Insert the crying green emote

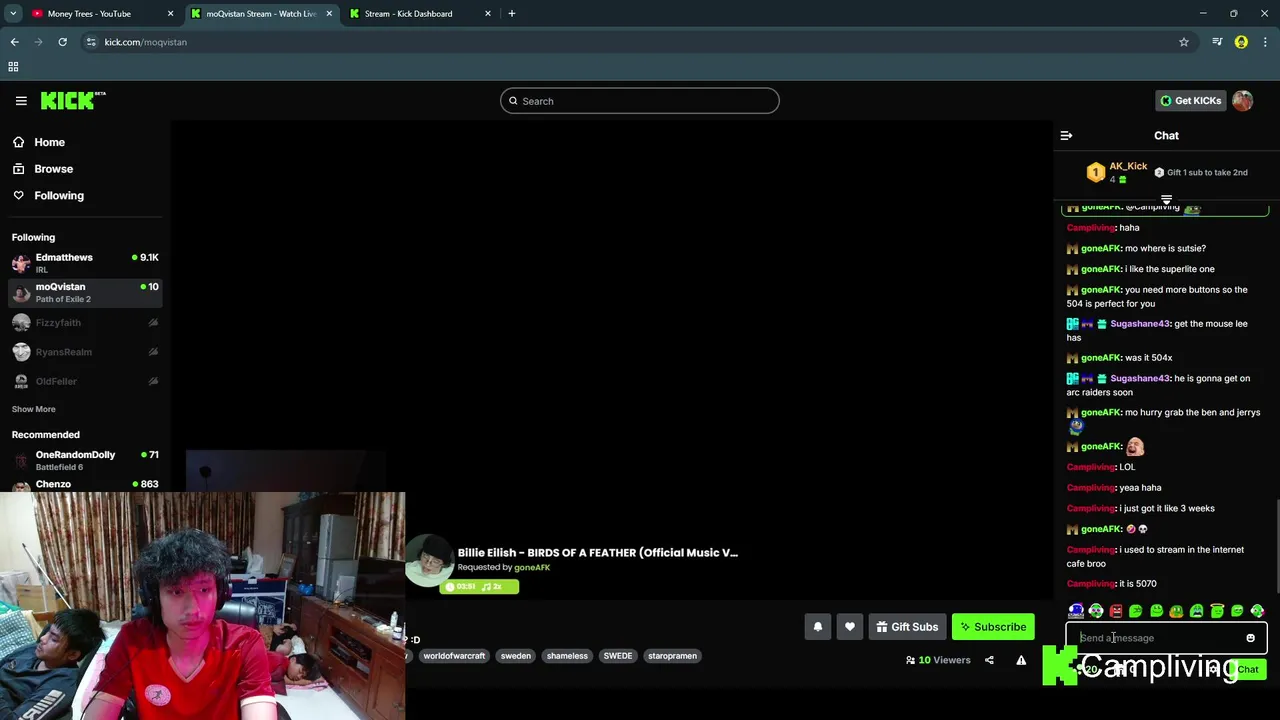click(1197, 611)
